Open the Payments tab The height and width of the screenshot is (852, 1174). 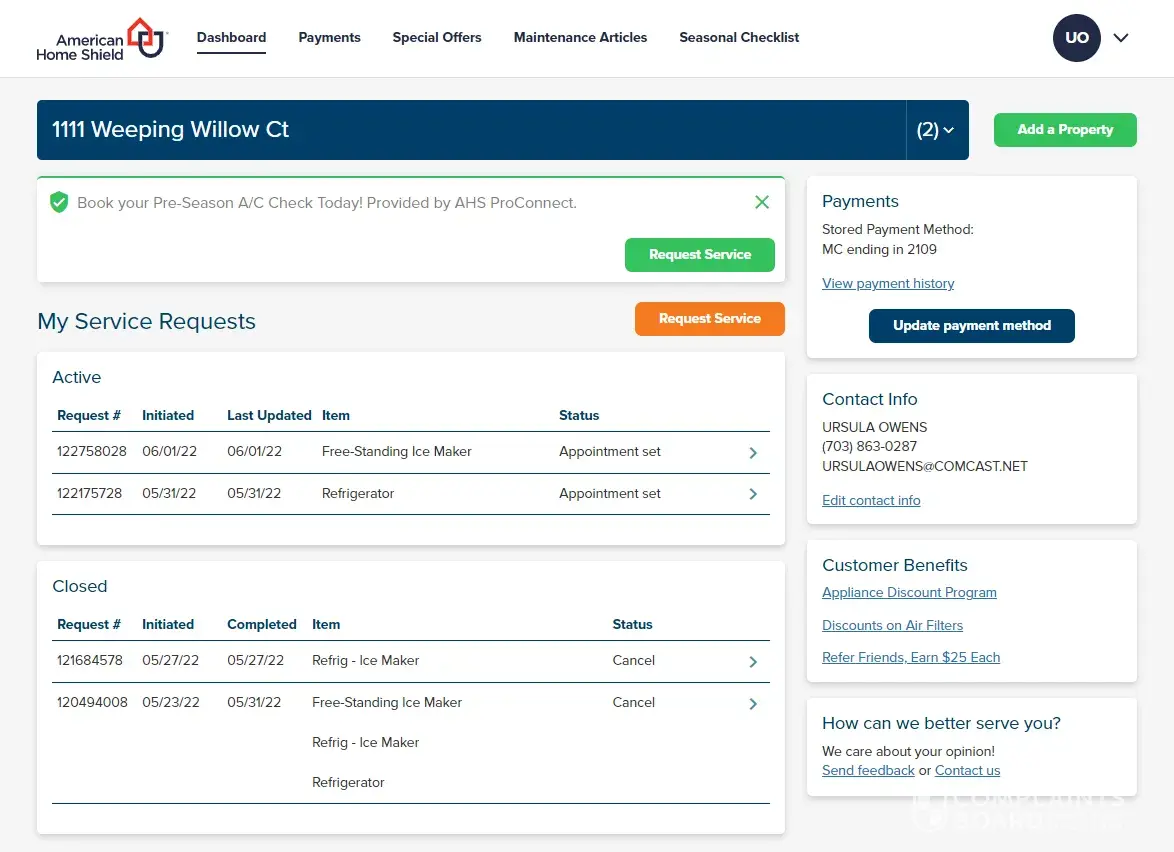point(329,38)
